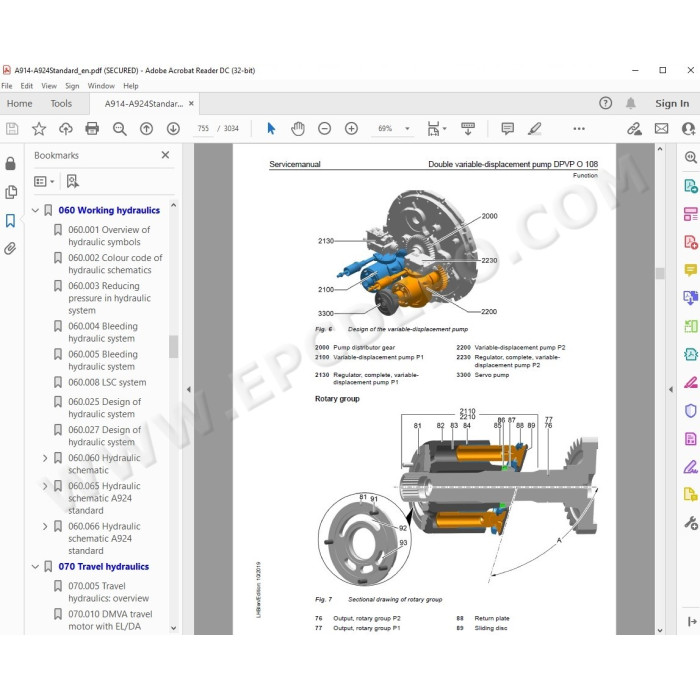Go to previous page arrow
Screen dimensions: 700x700
(x=146, y=129)
